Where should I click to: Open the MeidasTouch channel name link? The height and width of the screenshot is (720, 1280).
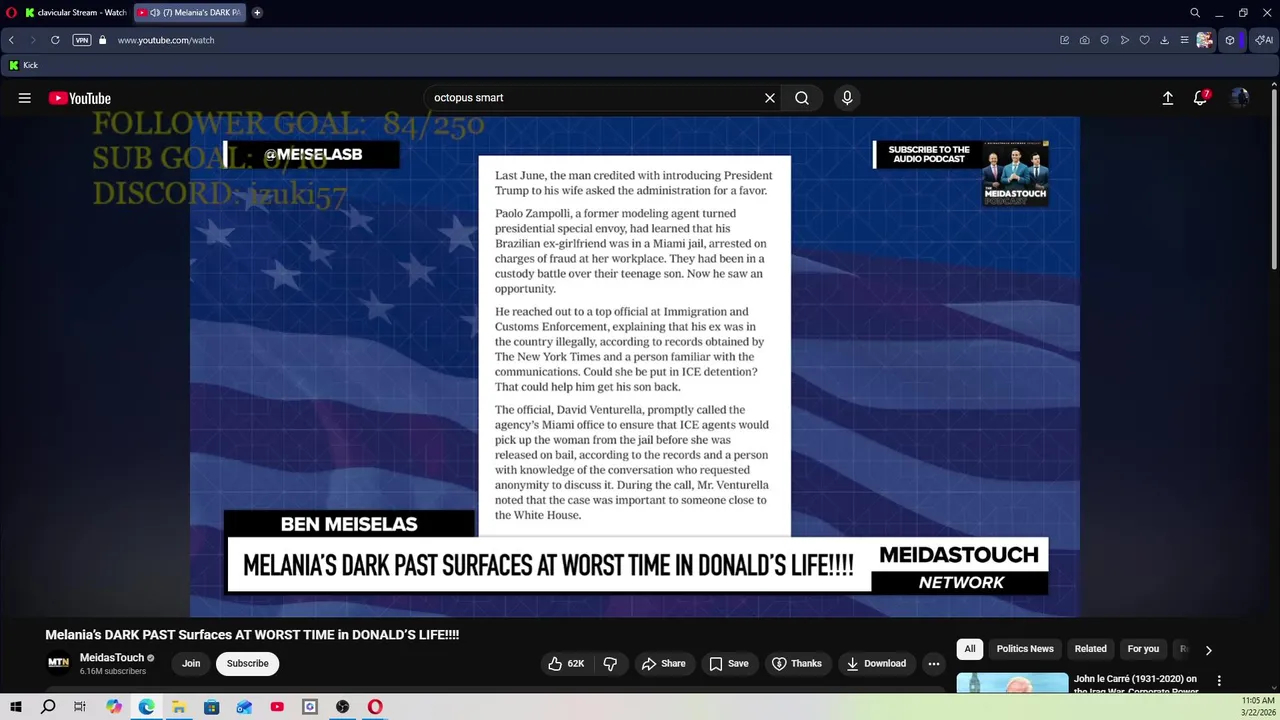[112, 657]
